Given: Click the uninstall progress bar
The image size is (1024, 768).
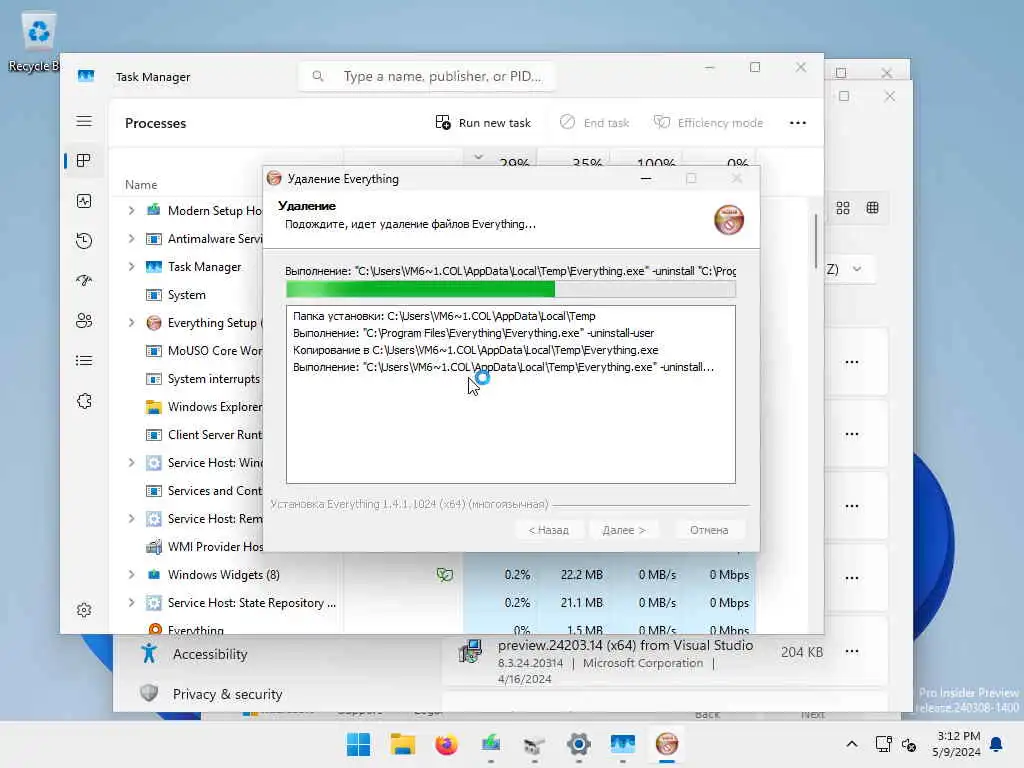Looking at the screenshot, I should tap(511, 289).
